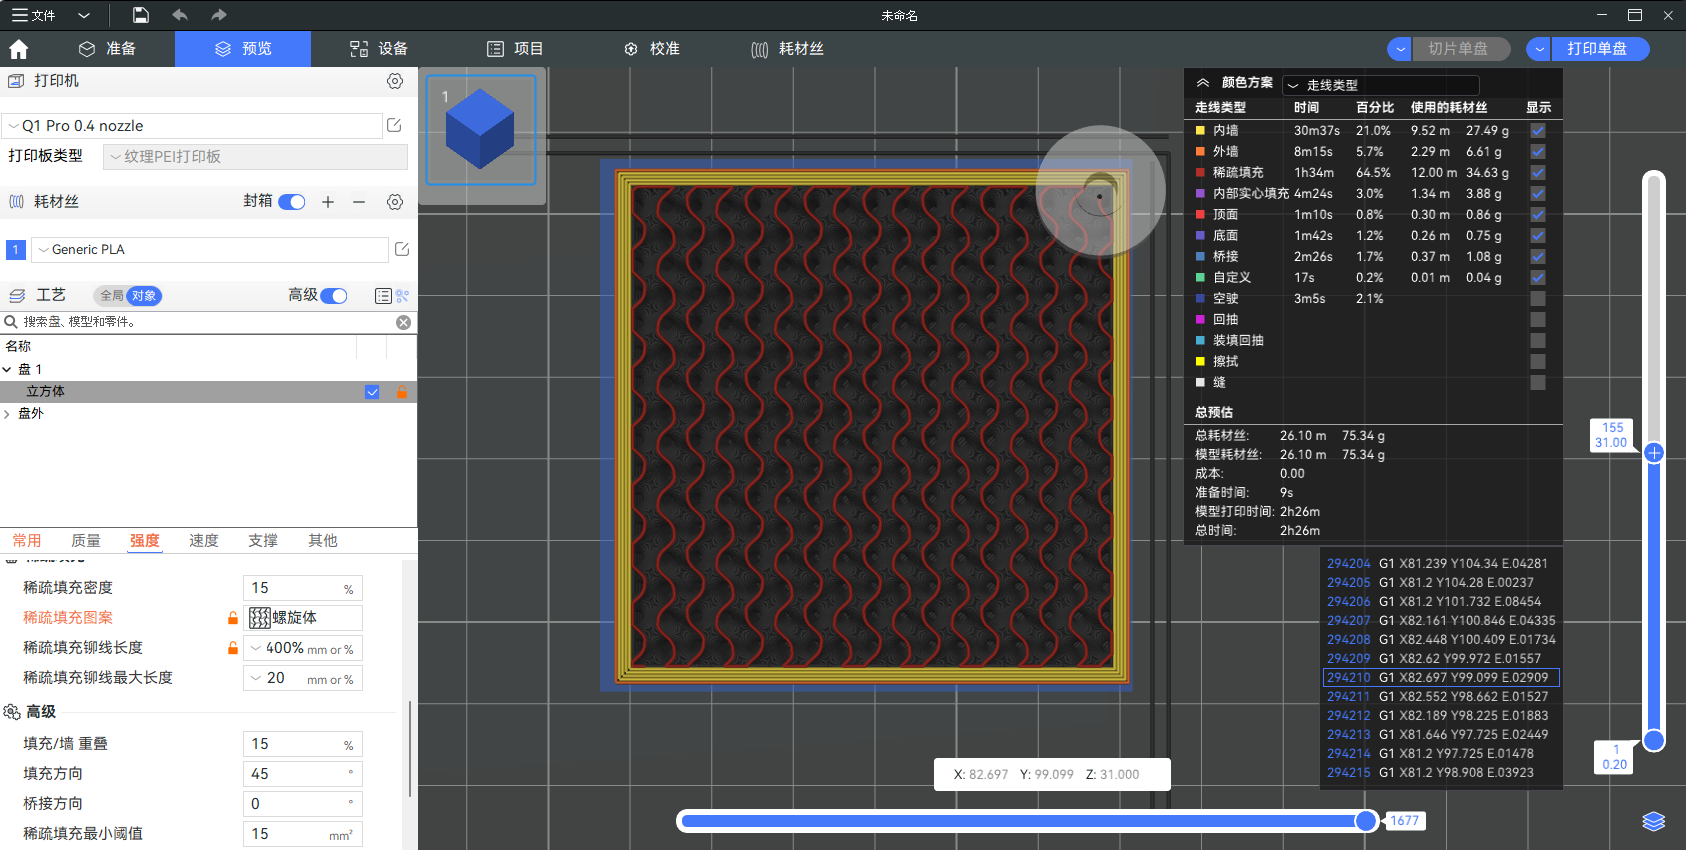Open printer settings gear icon
Image resolution: width=1686 pixels, height=850 pixels.
pyautogui.click(x=395, y=81)
